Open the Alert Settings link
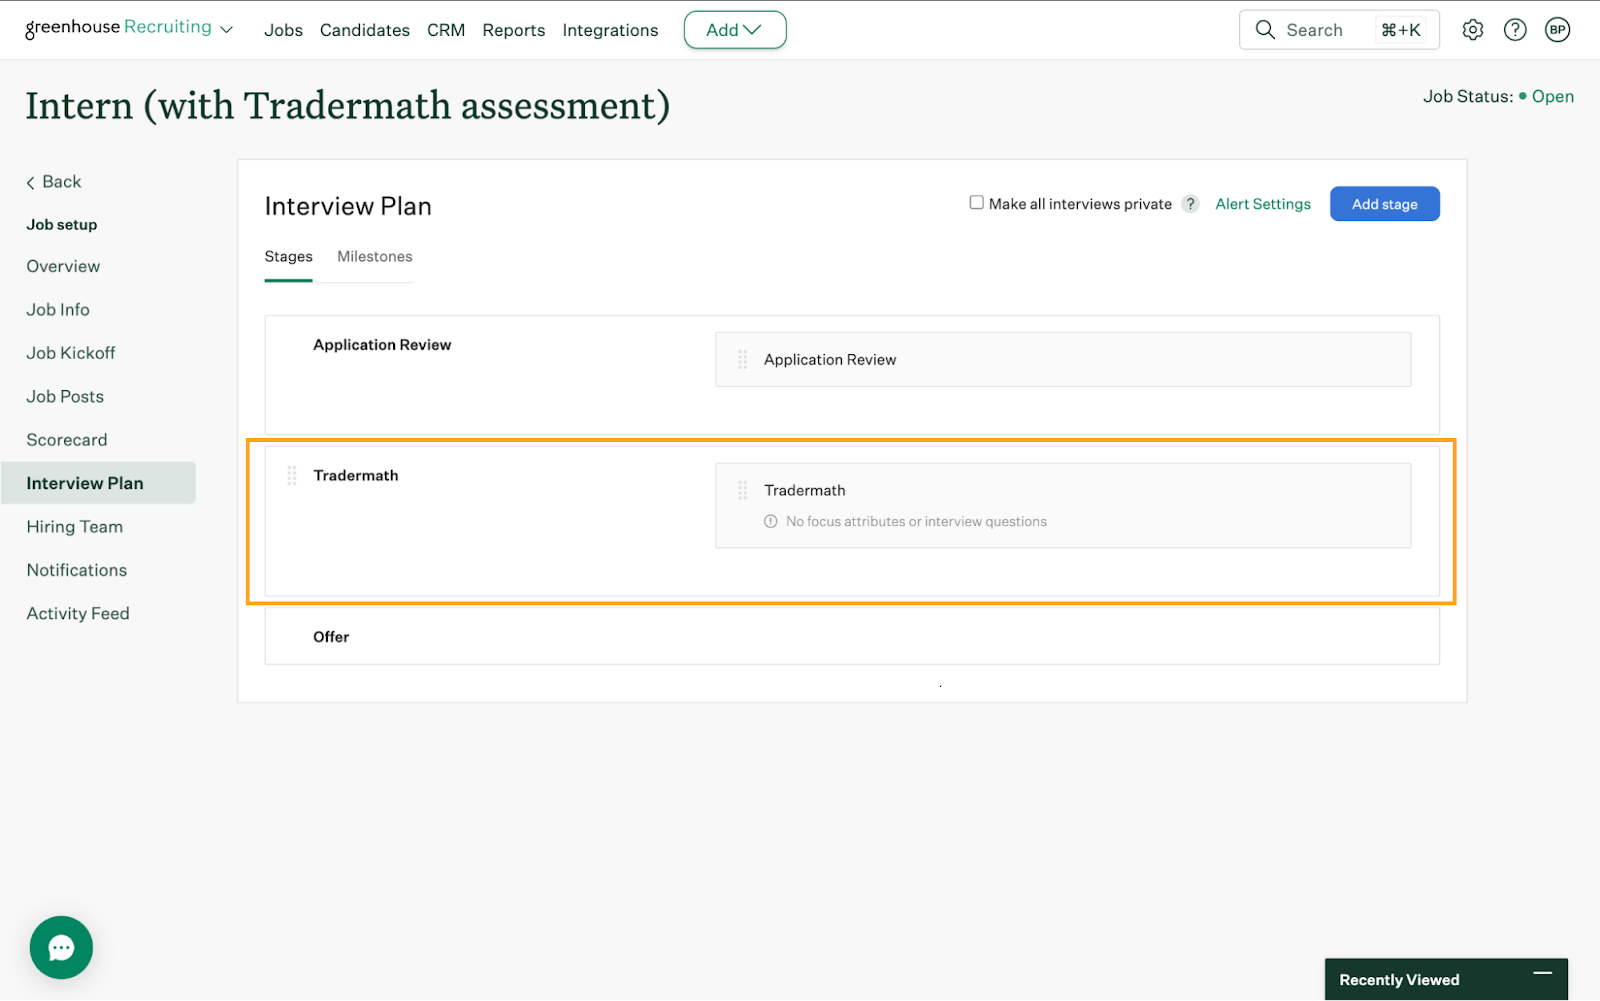Image resolution: width=1600 pixels, height=1001 pixels. pos(1262,204)
